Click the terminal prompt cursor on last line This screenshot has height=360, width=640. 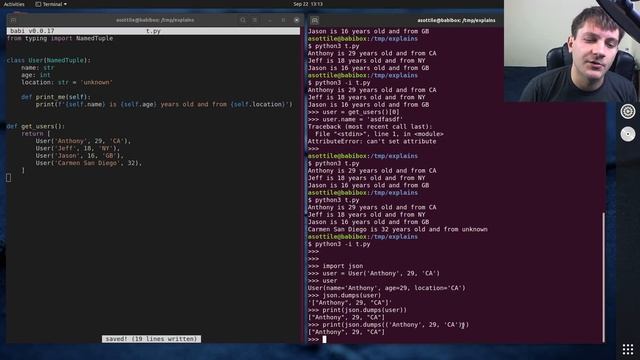[x=324, y=339]
